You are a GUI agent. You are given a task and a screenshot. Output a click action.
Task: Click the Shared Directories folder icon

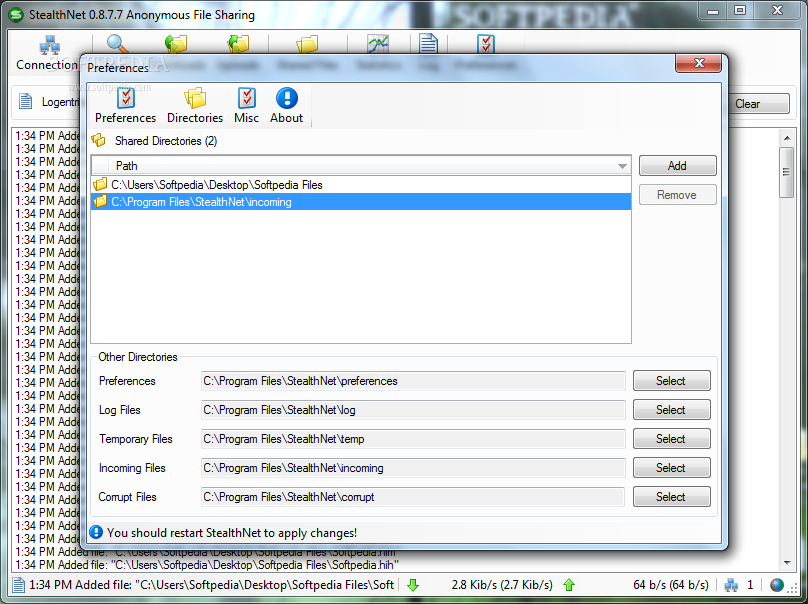98,140
